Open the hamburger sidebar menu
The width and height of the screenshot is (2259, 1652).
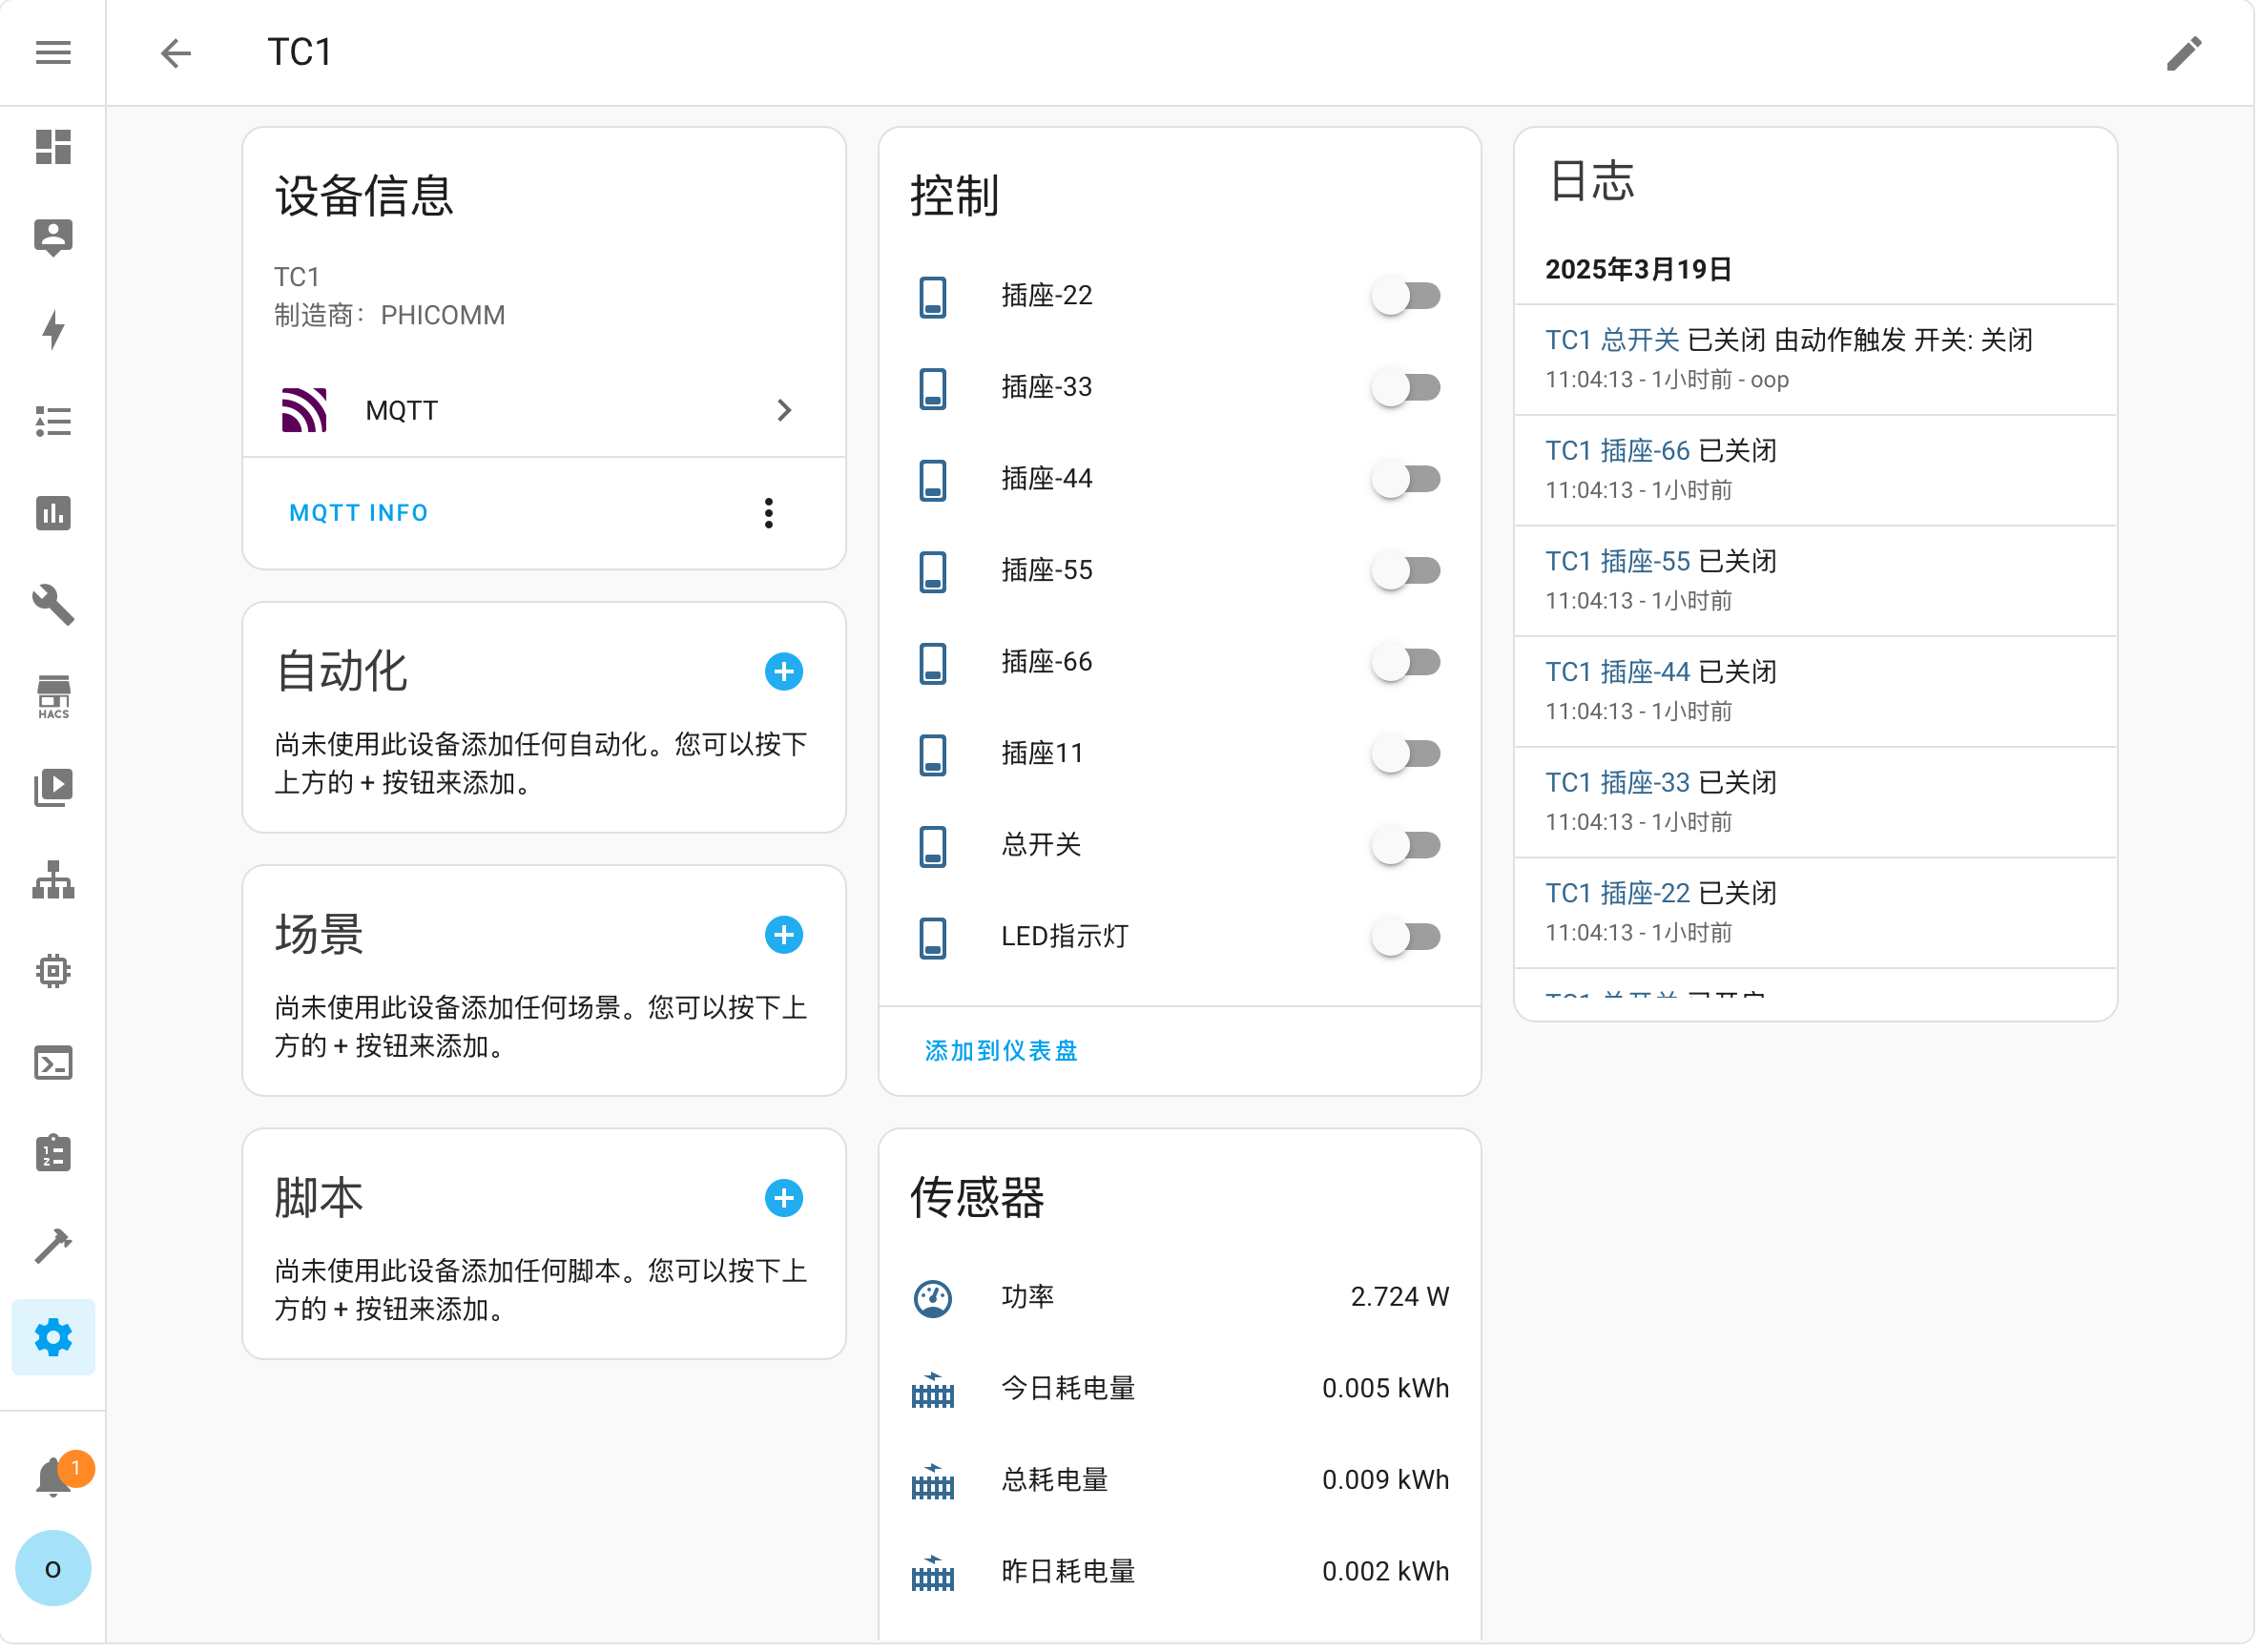53,53
